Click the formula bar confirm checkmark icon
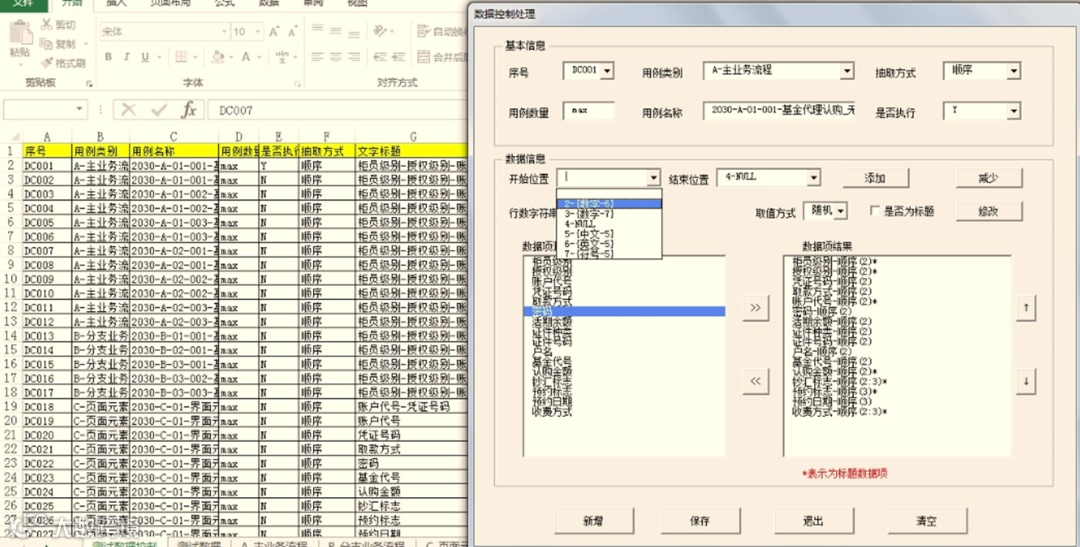The image size is (1080, 547). 159,110
